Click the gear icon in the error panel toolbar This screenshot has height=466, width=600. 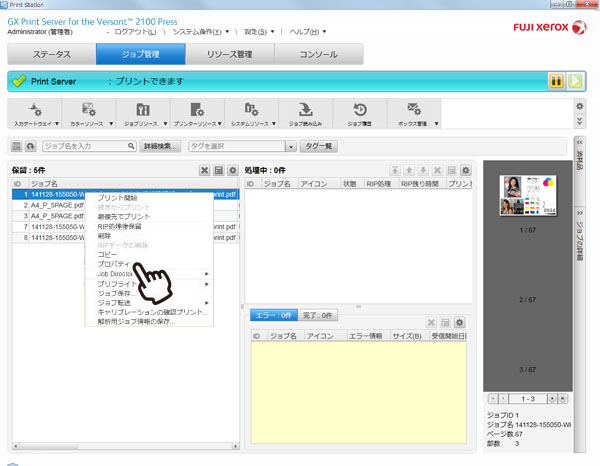click(x=459, y=323)
